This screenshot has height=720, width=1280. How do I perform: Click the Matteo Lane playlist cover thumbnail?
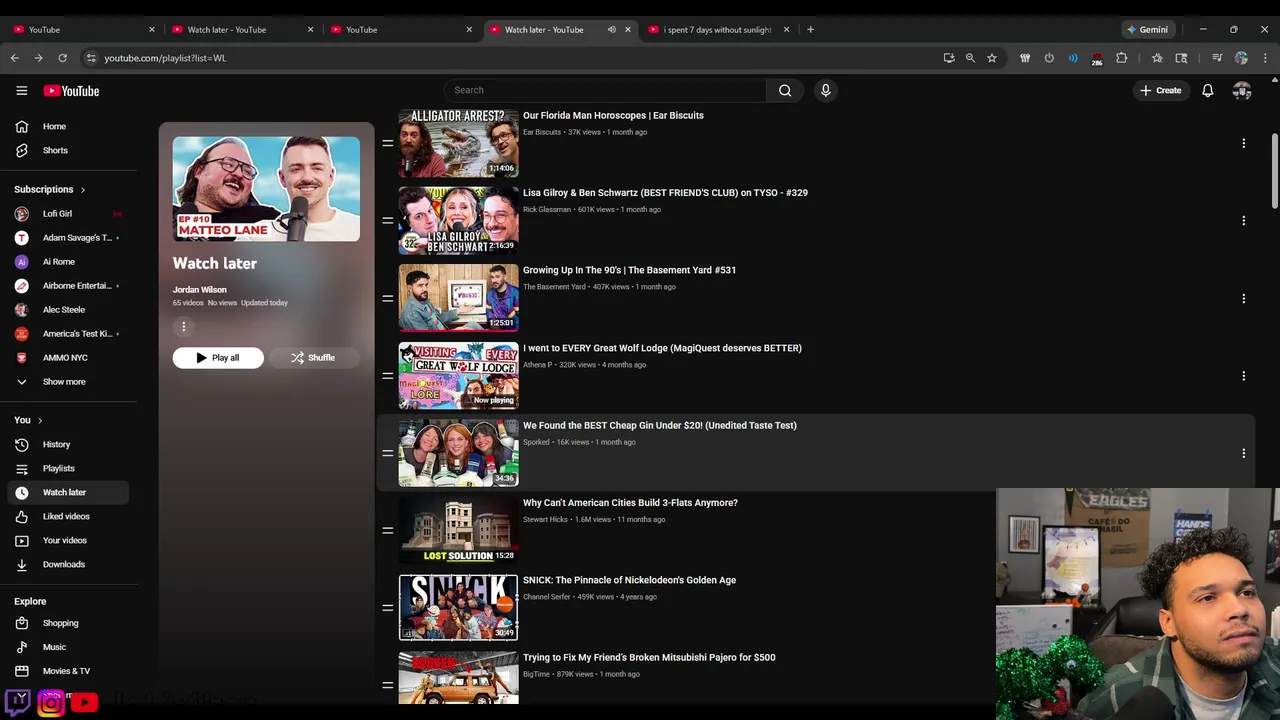(x=266, y=189)
